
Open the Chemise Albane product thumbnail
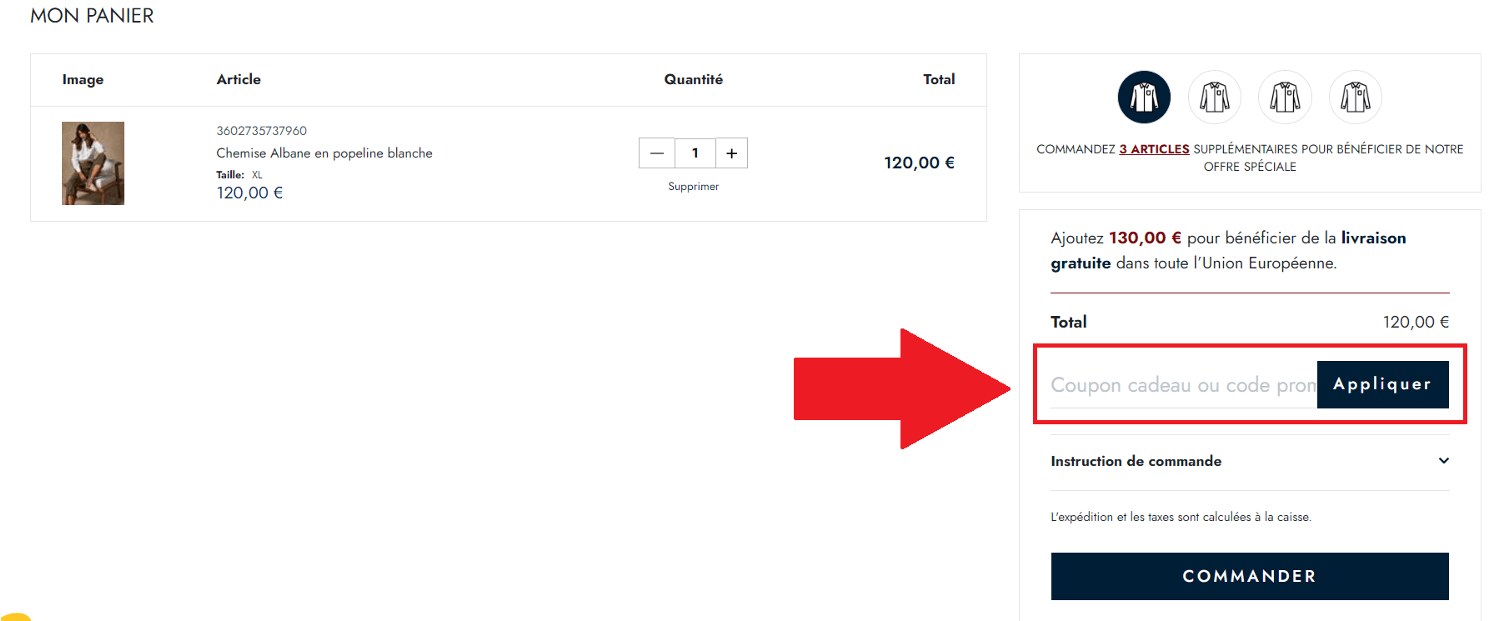pos(93,163)
